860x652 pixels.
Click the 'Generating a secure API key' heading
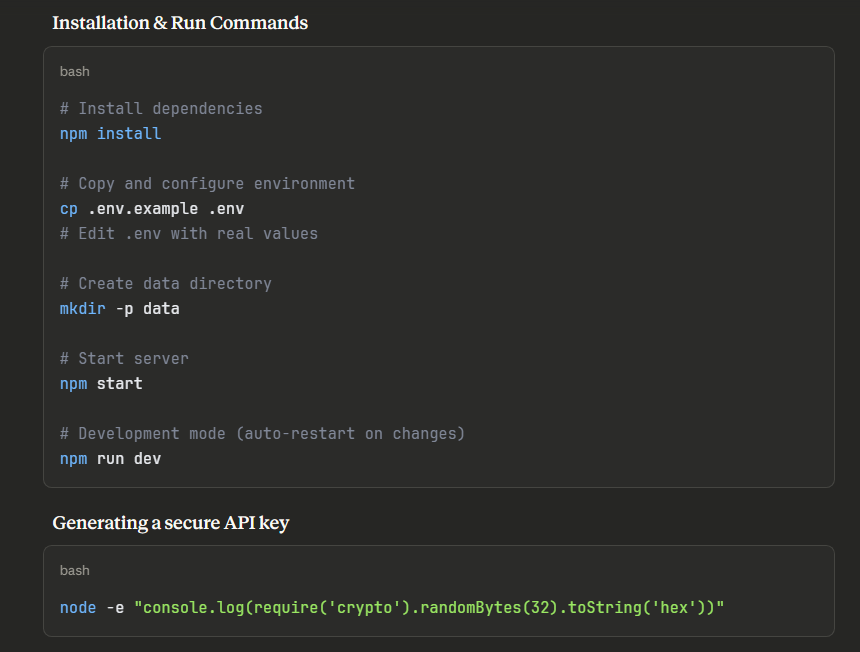click(171, 522)
